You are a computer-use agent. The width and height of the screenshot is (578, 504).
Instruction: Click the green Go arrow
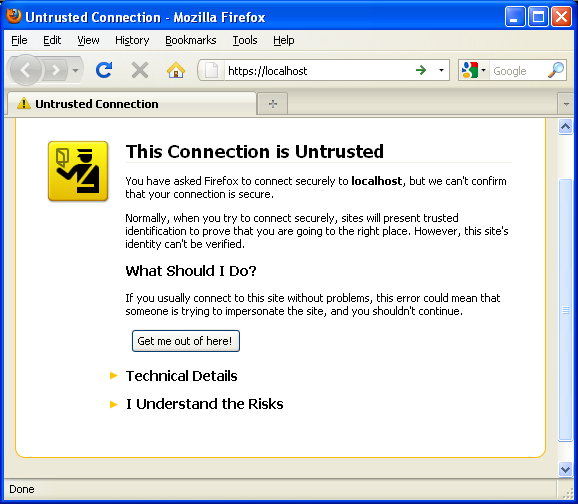tap(421, 70)
